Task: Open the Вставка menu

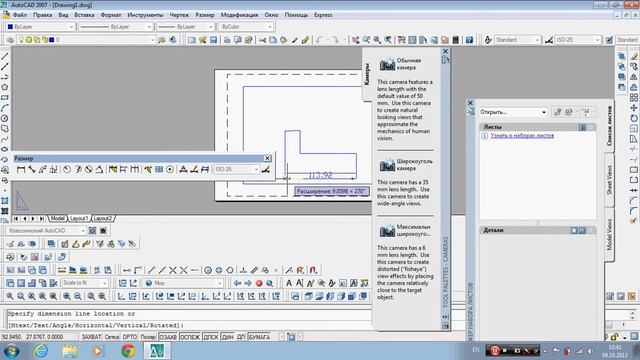Action: (x=84, y=15)
